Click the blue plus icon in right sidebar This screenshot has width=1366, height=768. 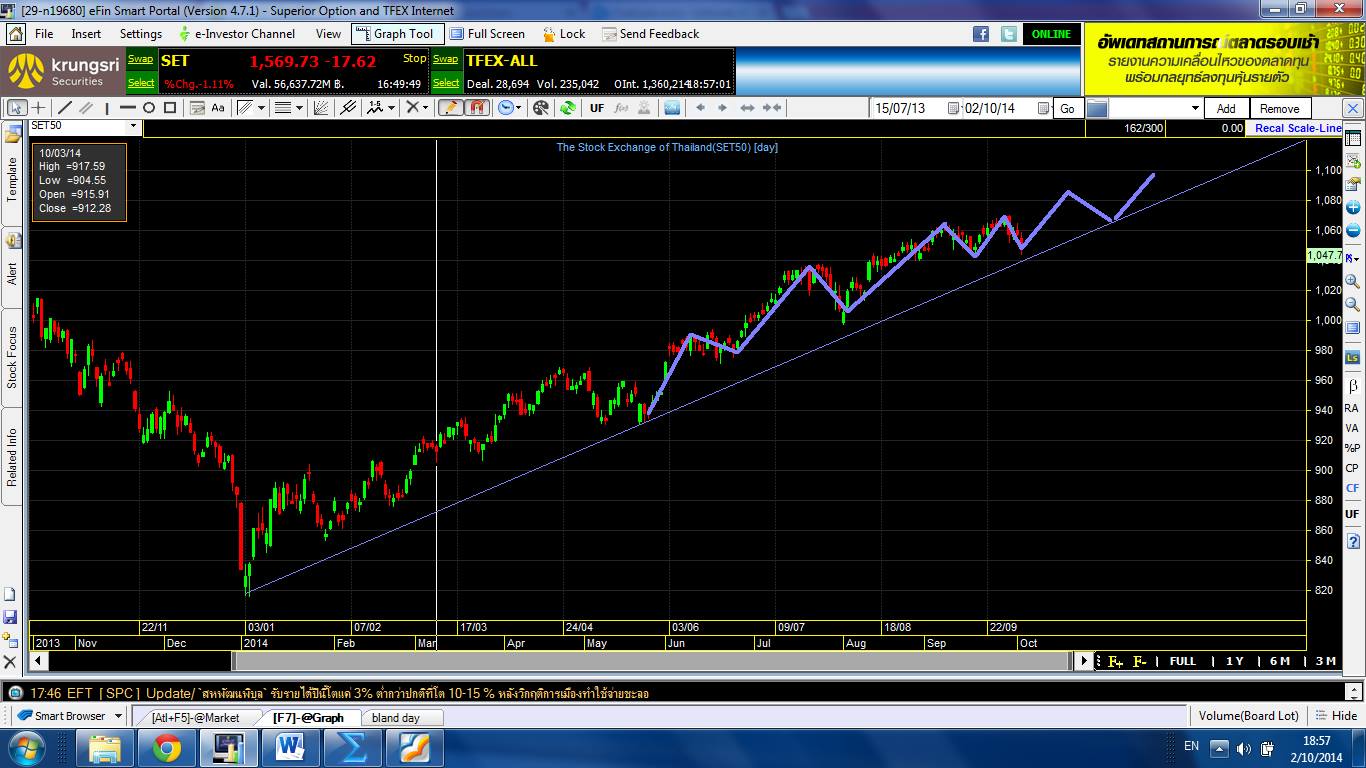(x=1353, y=209)
